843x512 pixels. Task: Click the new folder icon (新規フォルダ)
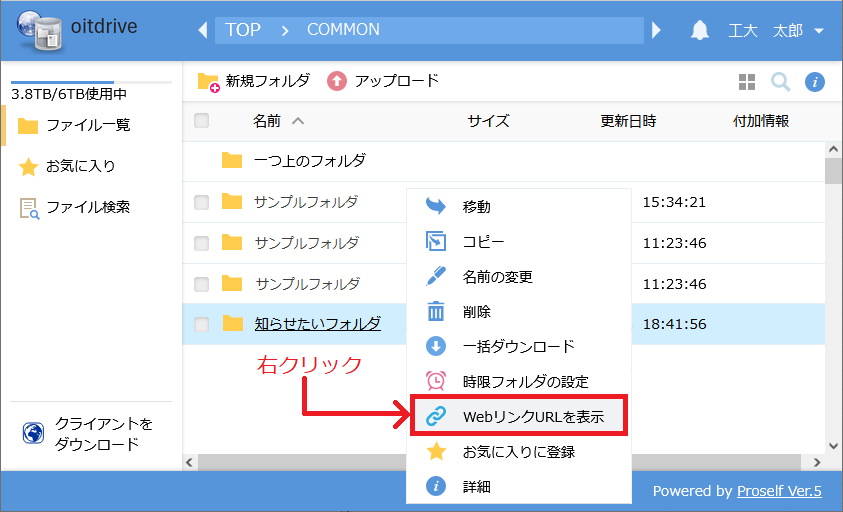tap(208, 82)
